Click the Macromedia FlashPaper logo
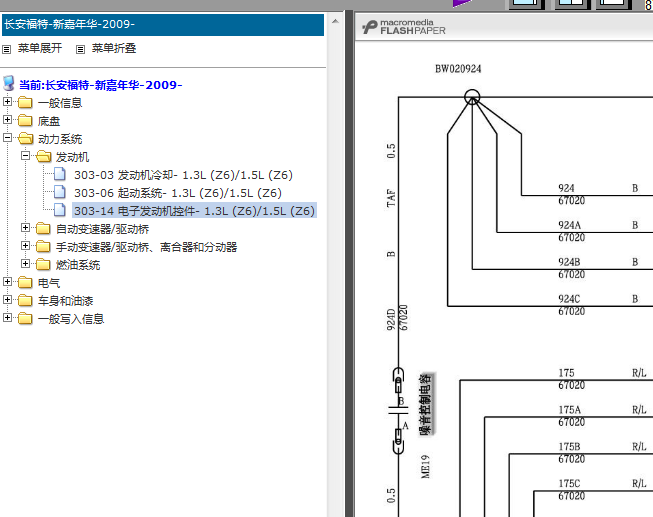This screenshot has height=517, width=653. coord(404,27)
